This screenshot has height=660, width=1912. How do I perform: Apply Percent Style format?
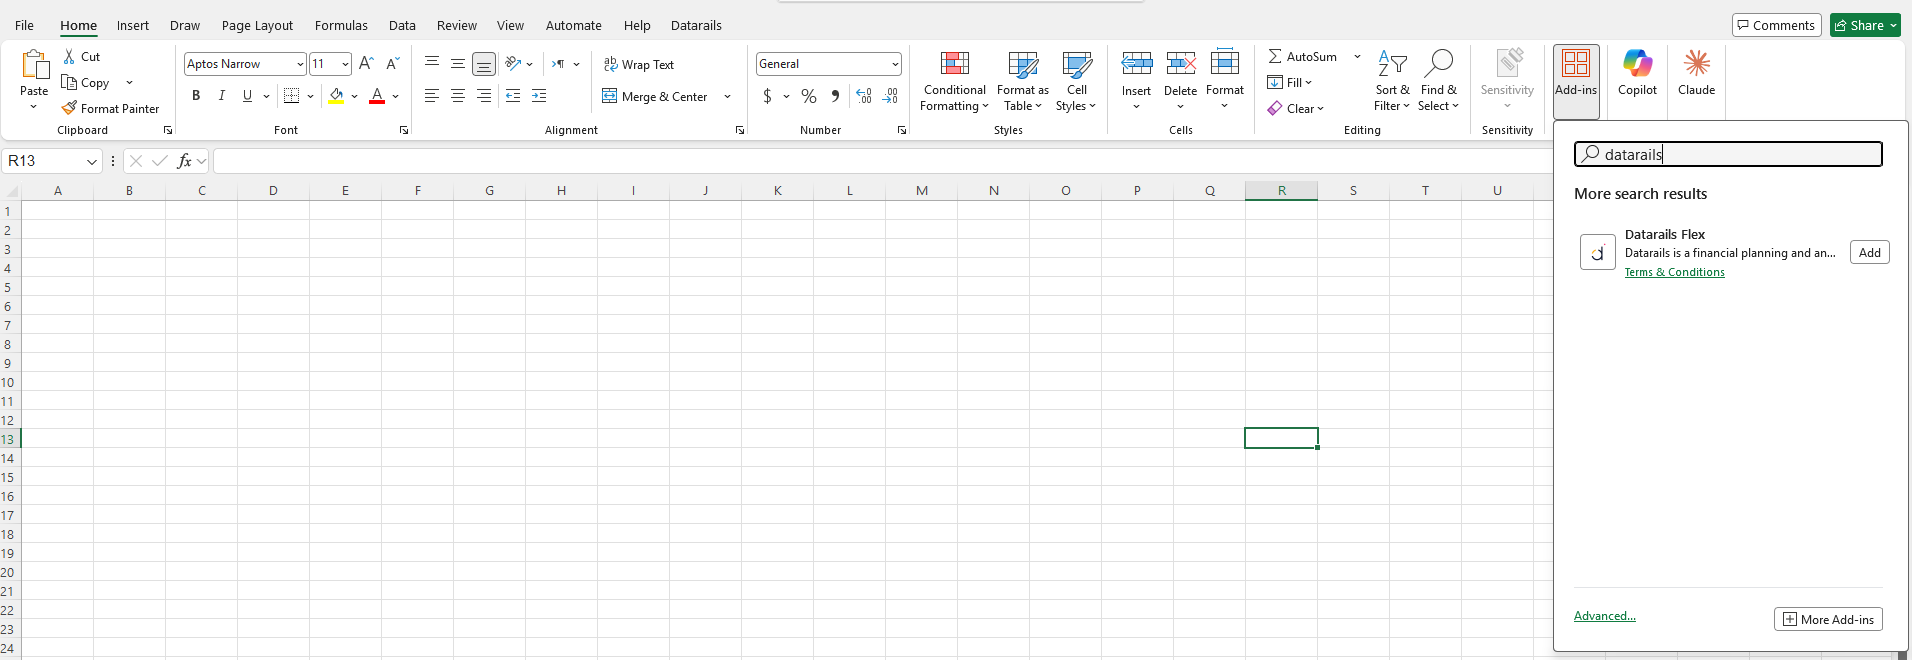809,96
